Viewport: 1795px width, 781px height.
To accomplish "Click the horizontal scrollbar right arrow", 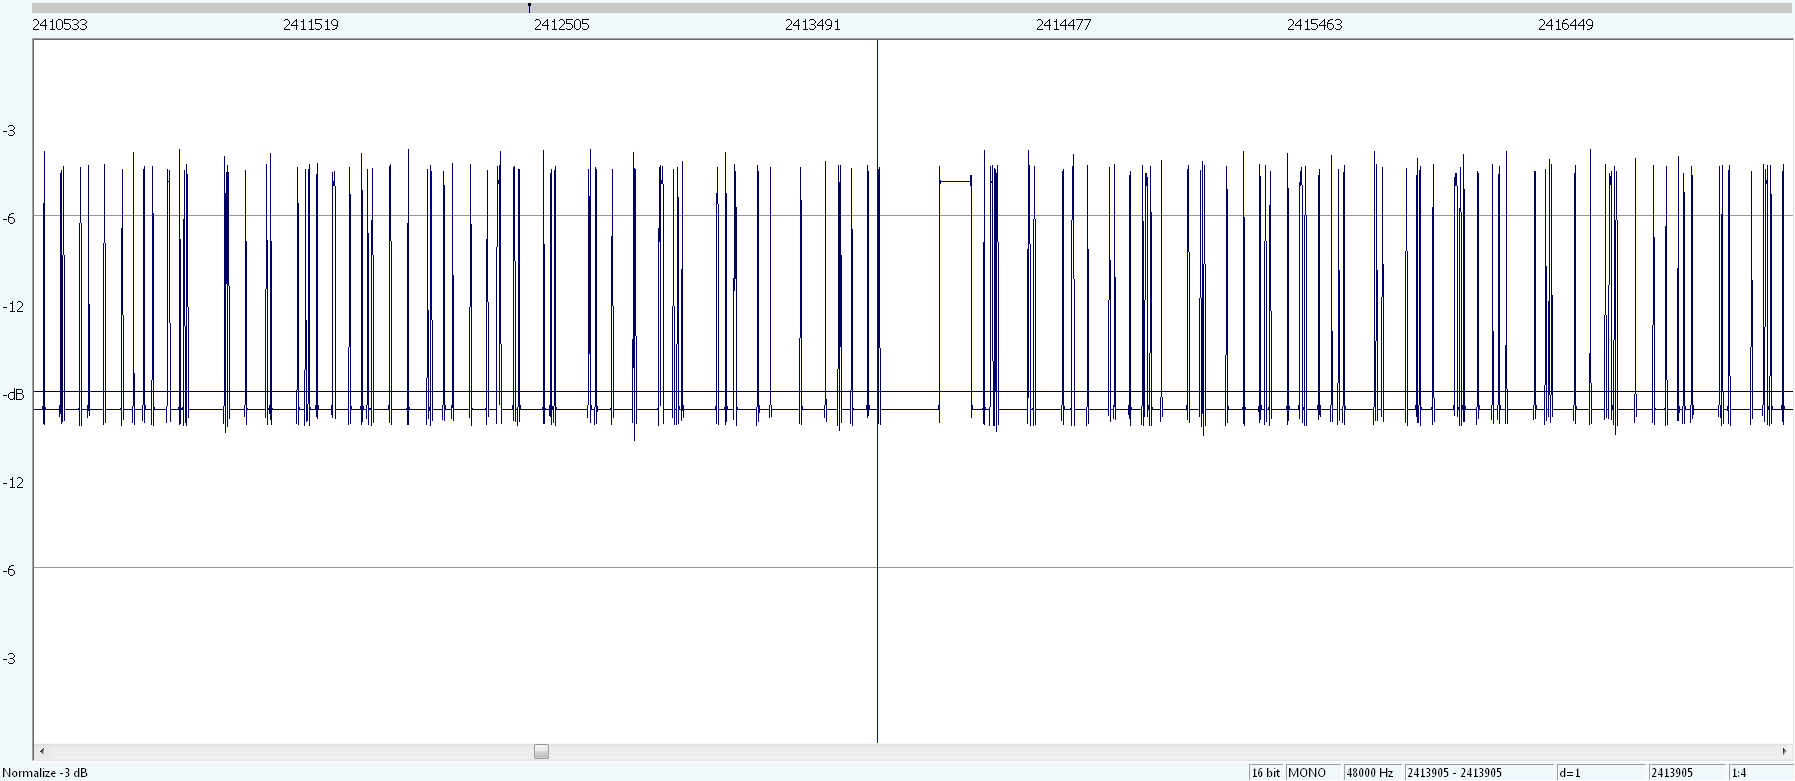I will (1785, 751).
